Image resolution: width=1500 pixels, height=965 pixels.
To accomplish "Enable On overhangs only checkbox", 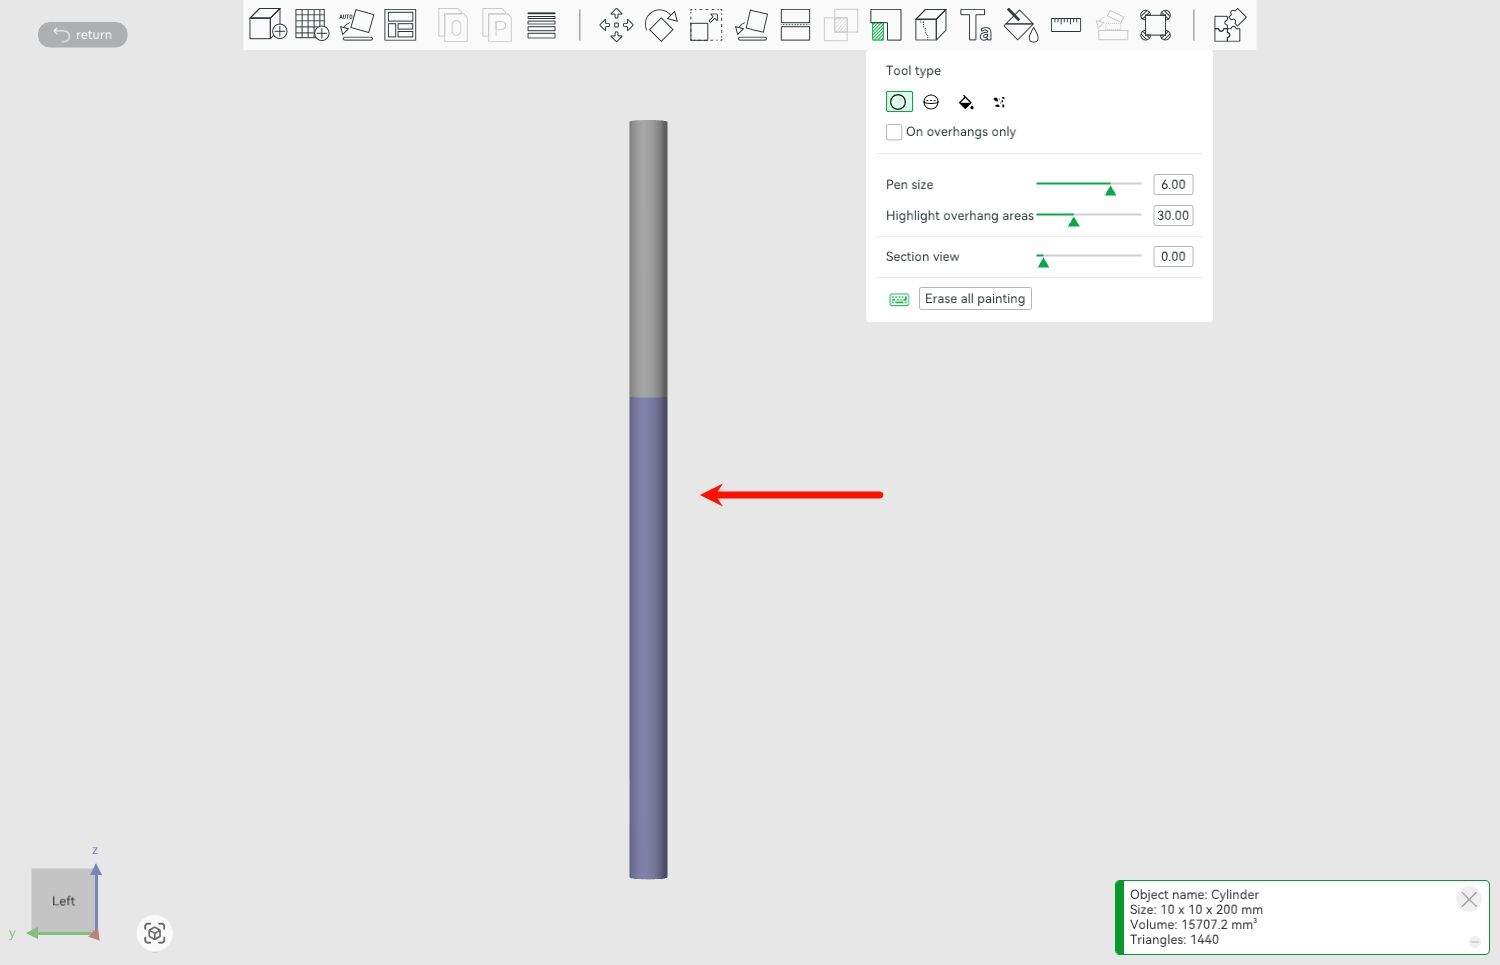I will [x=894, y=132].
